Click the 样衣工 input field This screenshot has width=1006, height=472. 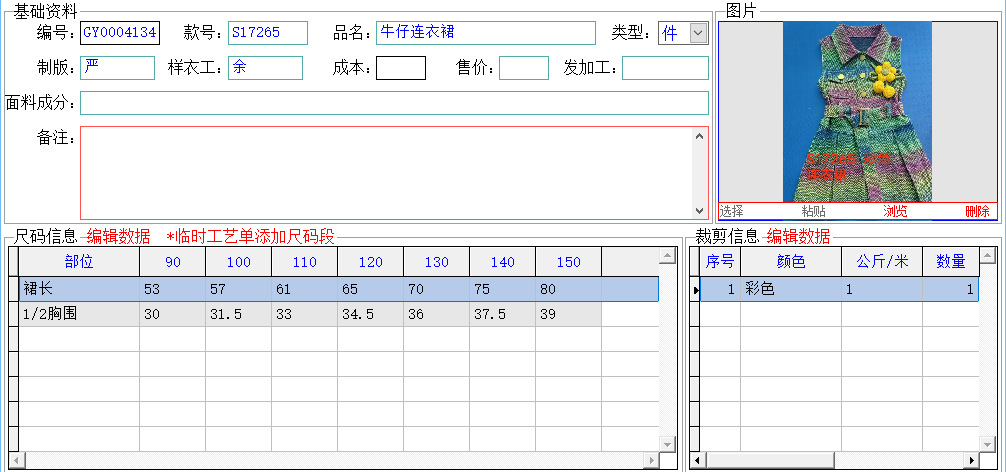pos(265,68)
